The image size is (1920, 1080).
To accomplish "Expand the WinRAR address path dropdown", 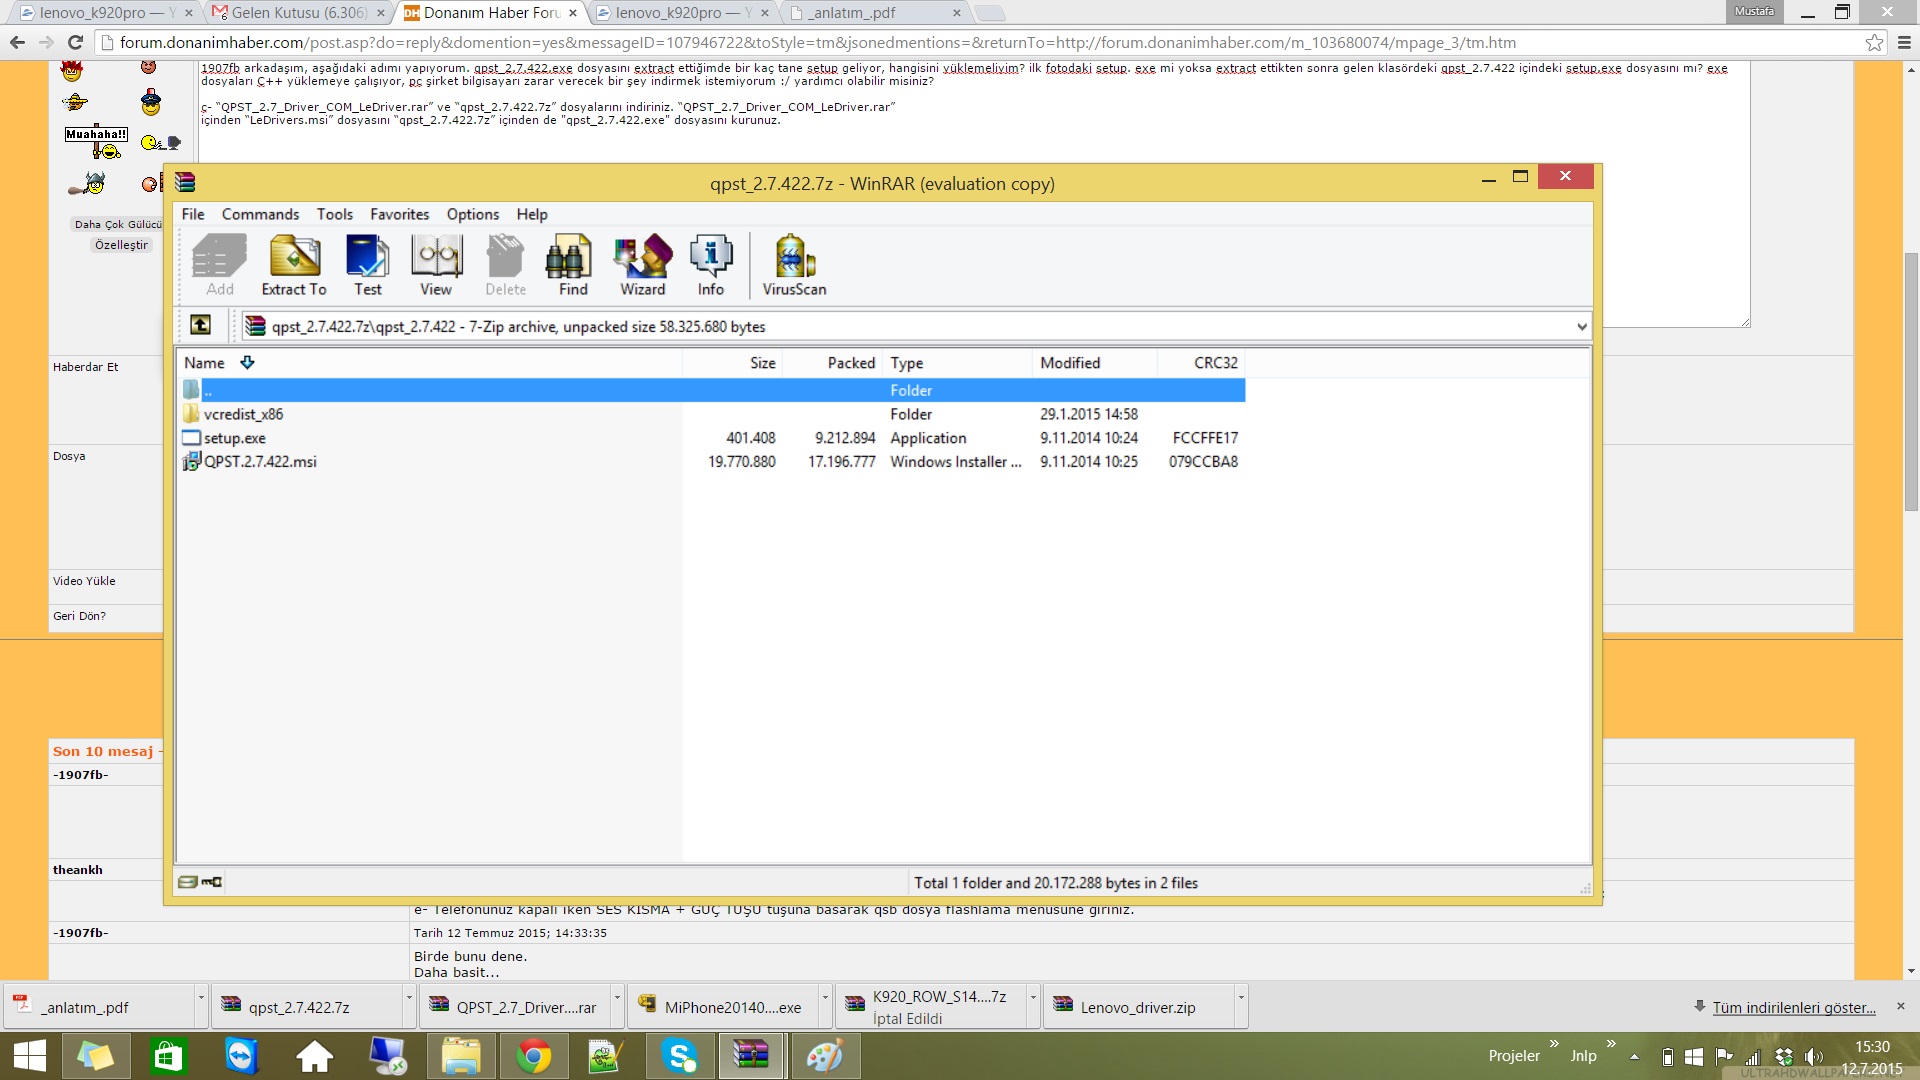I will (x=1581, y=326).
